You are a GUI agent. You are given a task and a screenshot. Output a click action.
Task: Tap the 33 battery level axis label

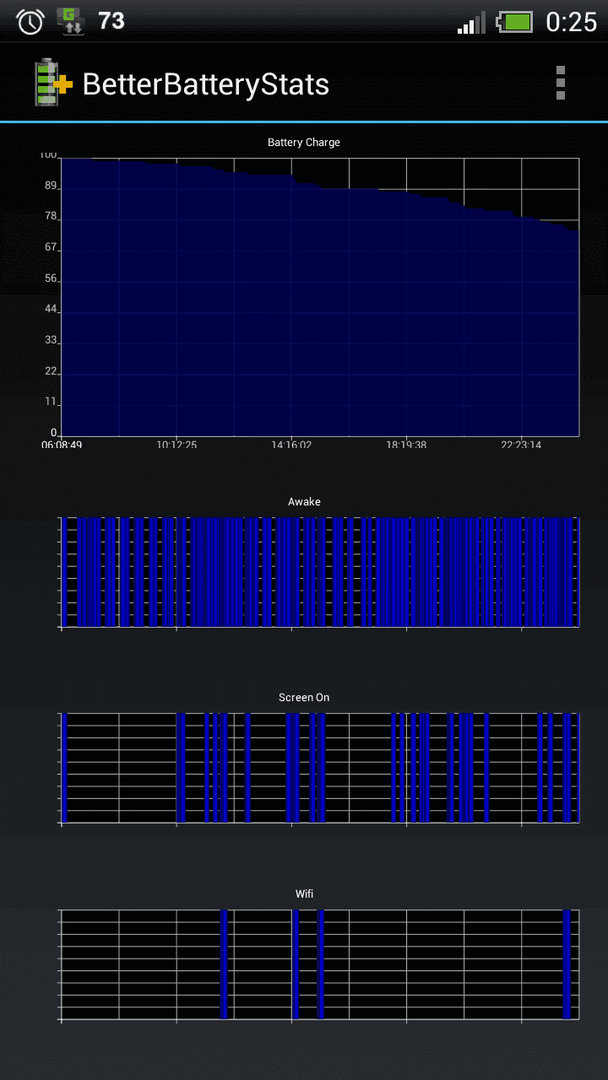point(50,342)
